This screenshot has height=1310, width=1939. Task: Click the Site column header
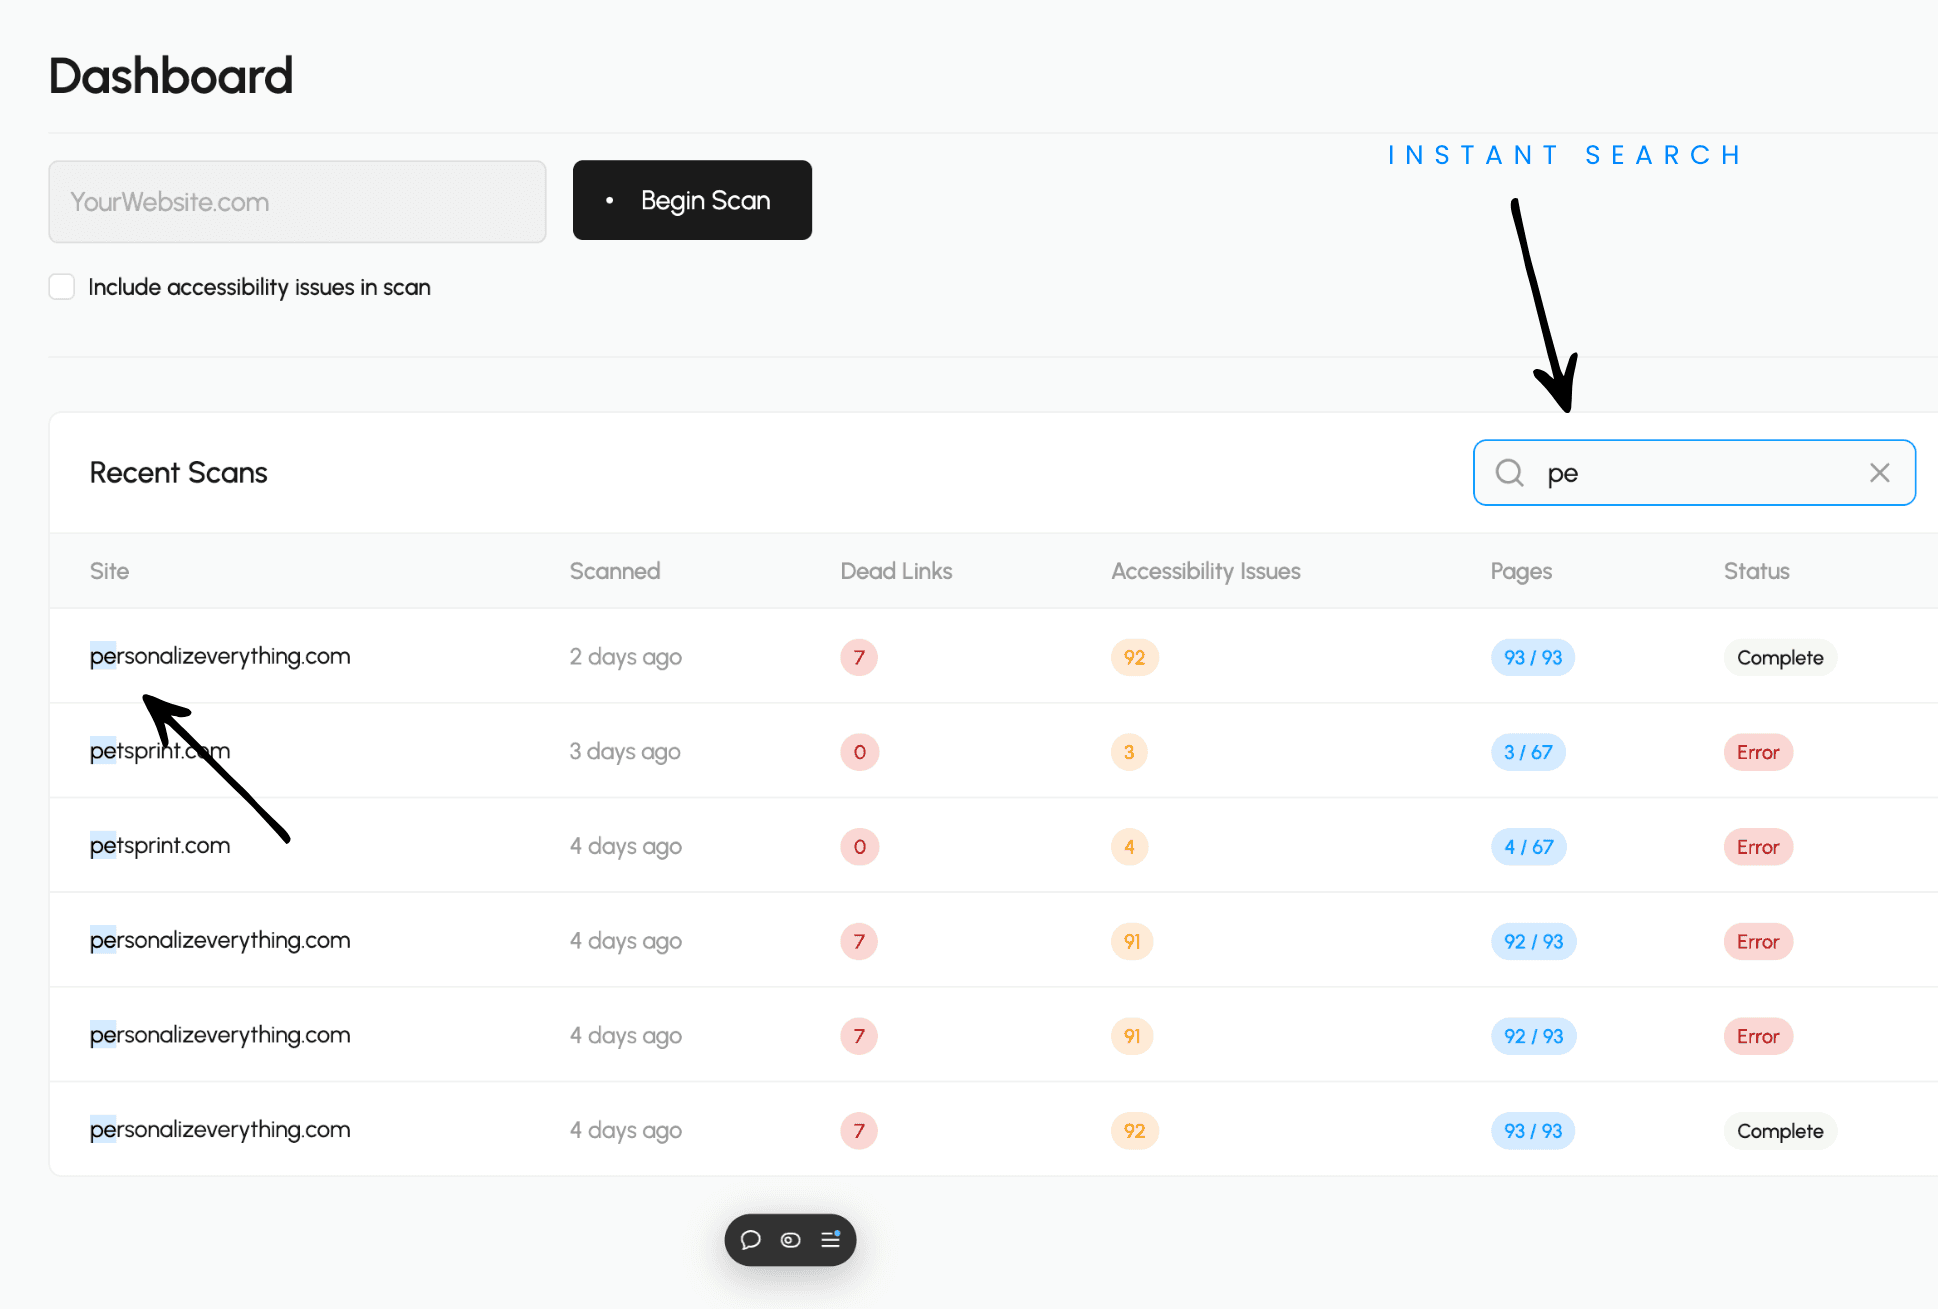pos(109,571)
